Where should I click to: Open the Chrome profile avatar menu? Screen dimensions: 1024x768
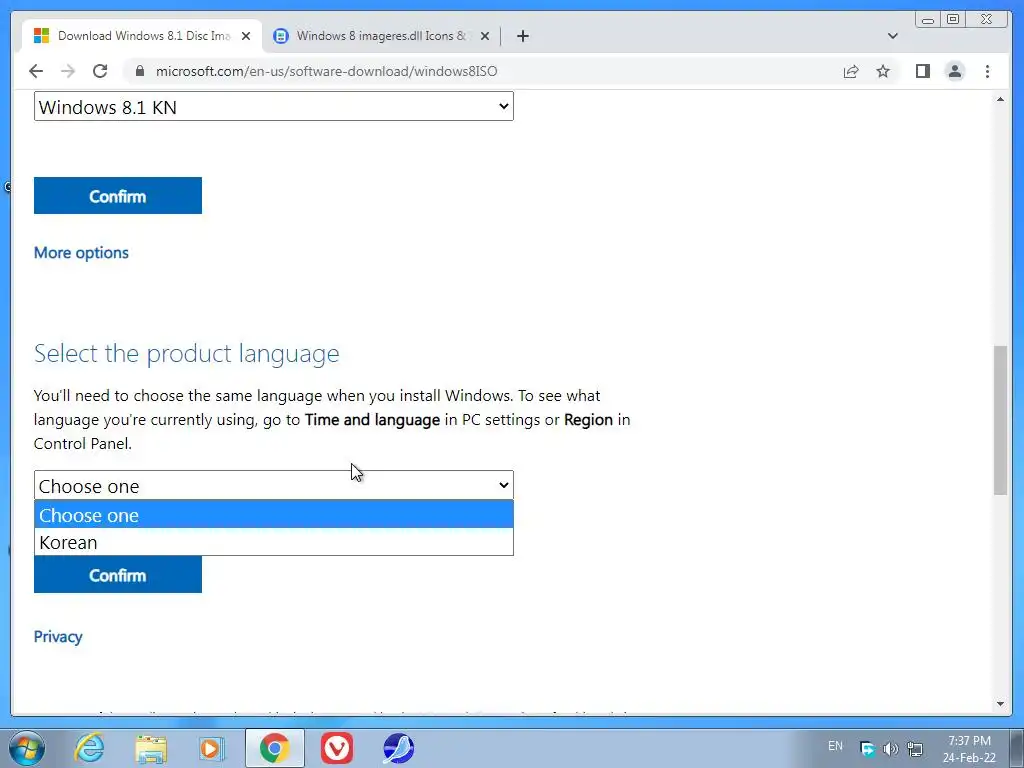tap(955, 71)
